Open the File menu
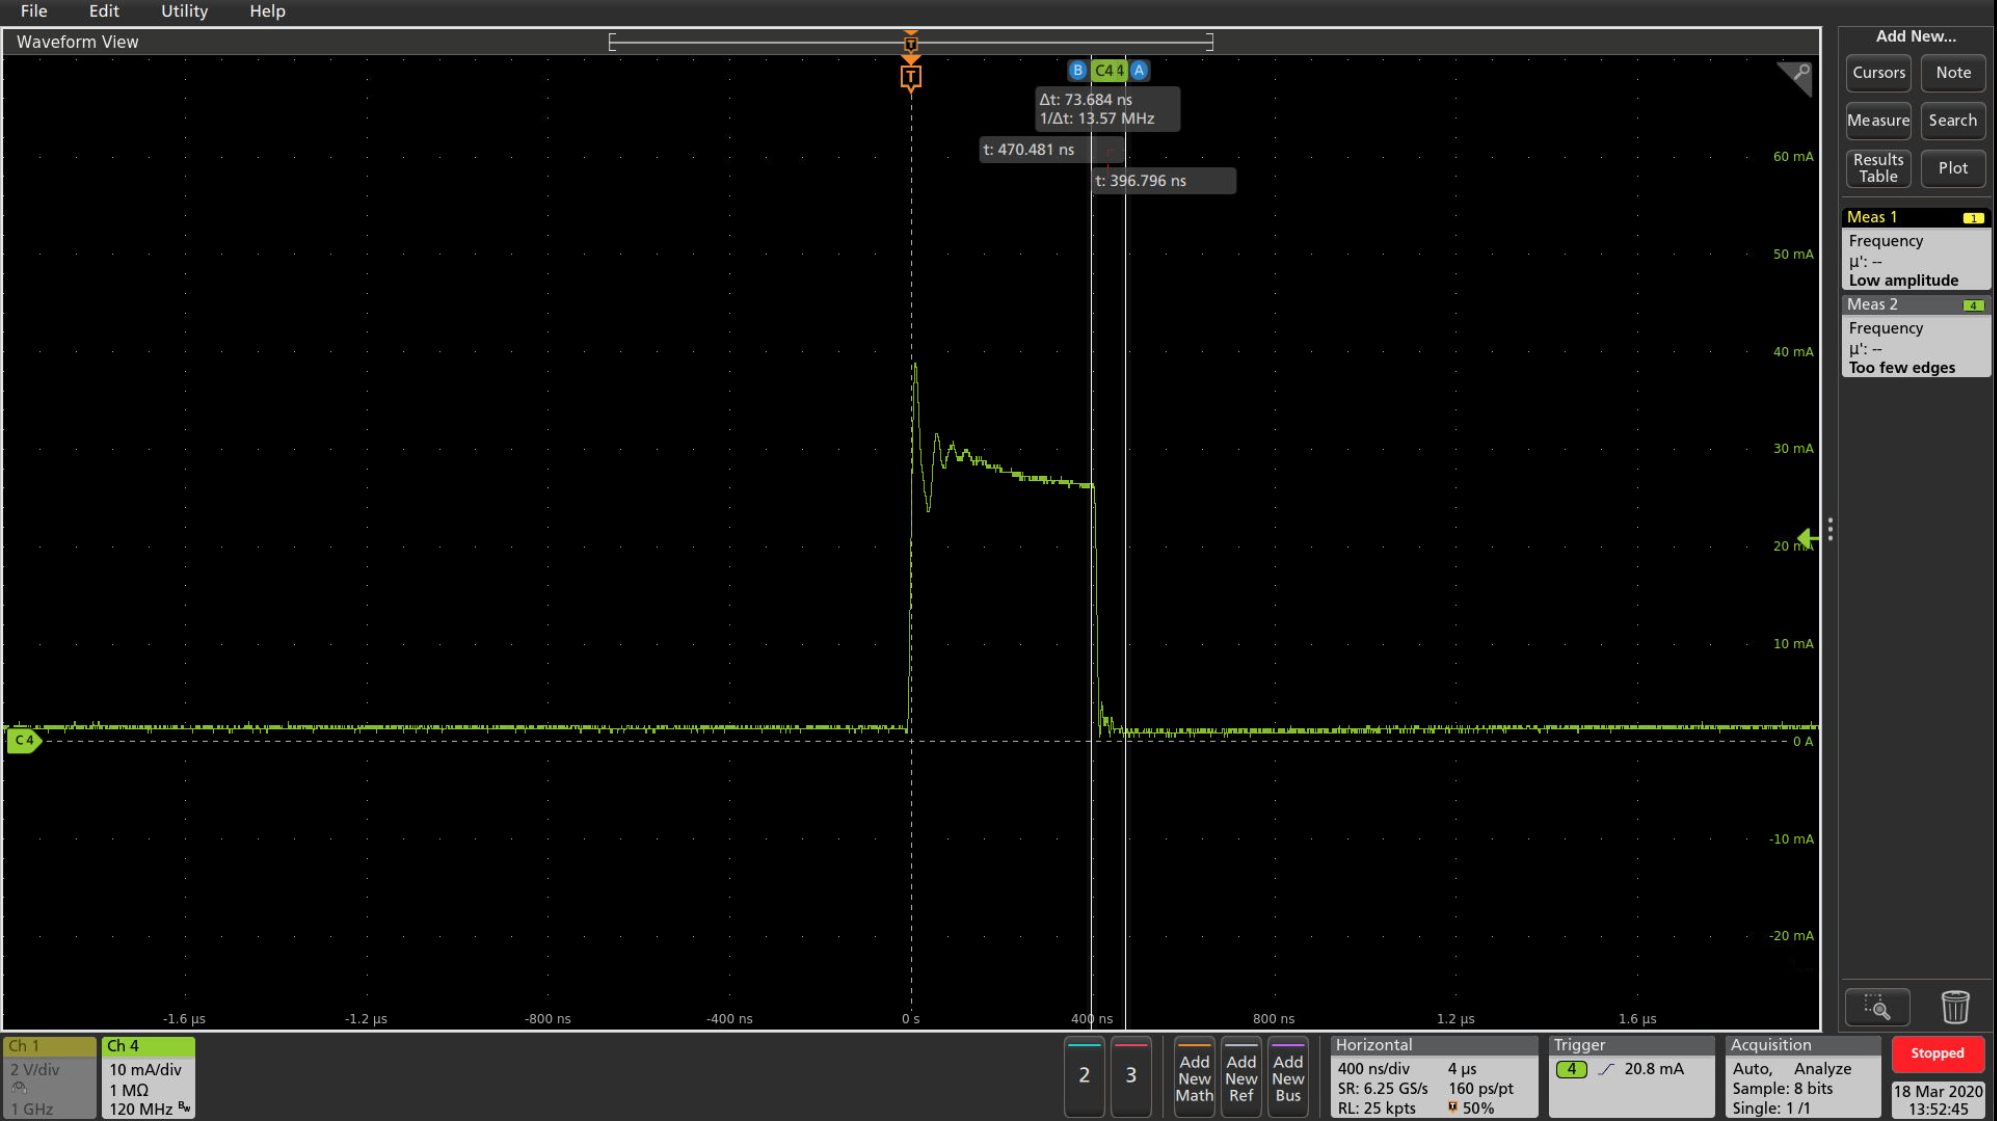The image size is (1997, 1121). [34, 11]
